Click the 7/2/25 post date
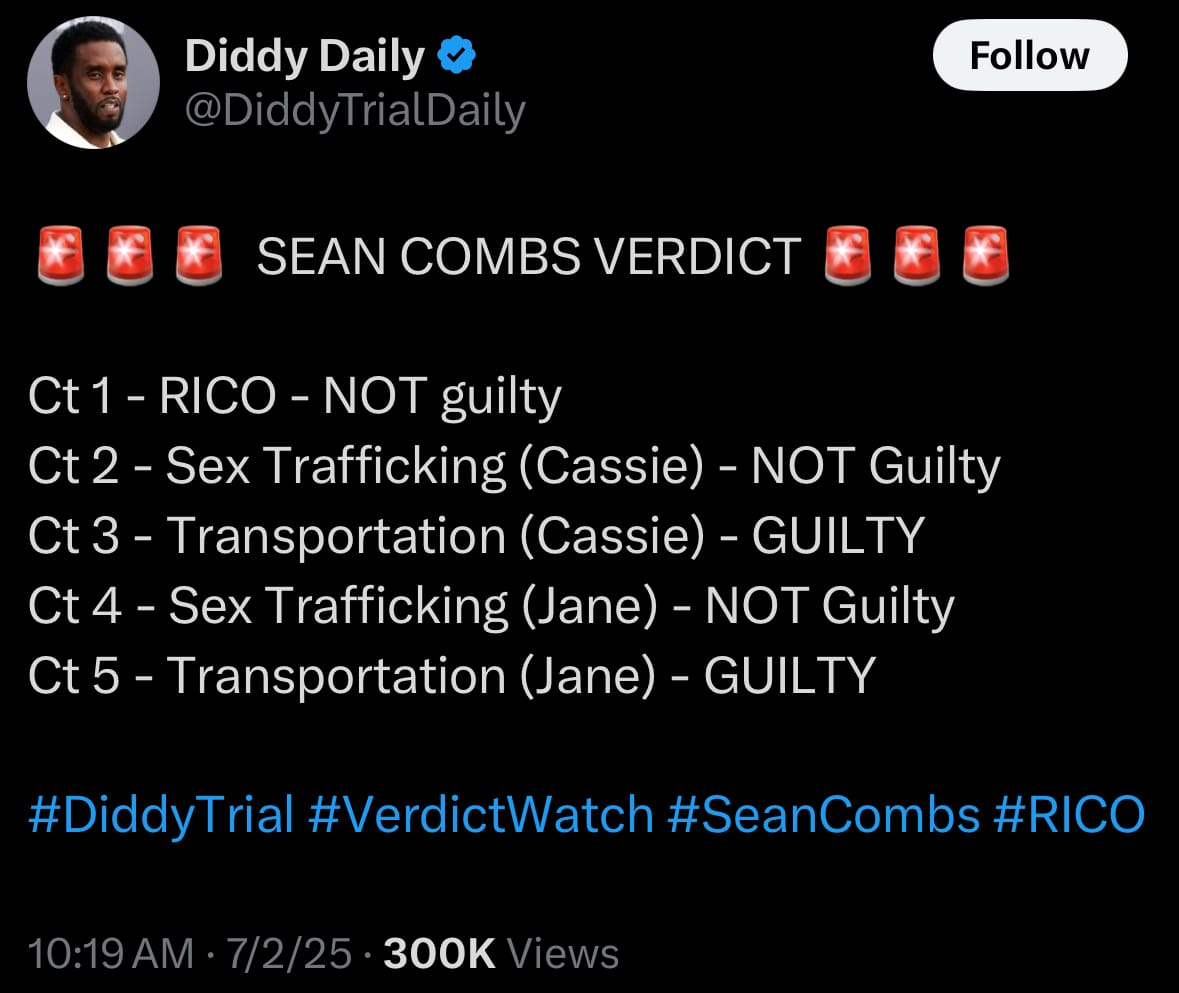1179x993 pixels. pyautogui.click(x=289, y=954)
